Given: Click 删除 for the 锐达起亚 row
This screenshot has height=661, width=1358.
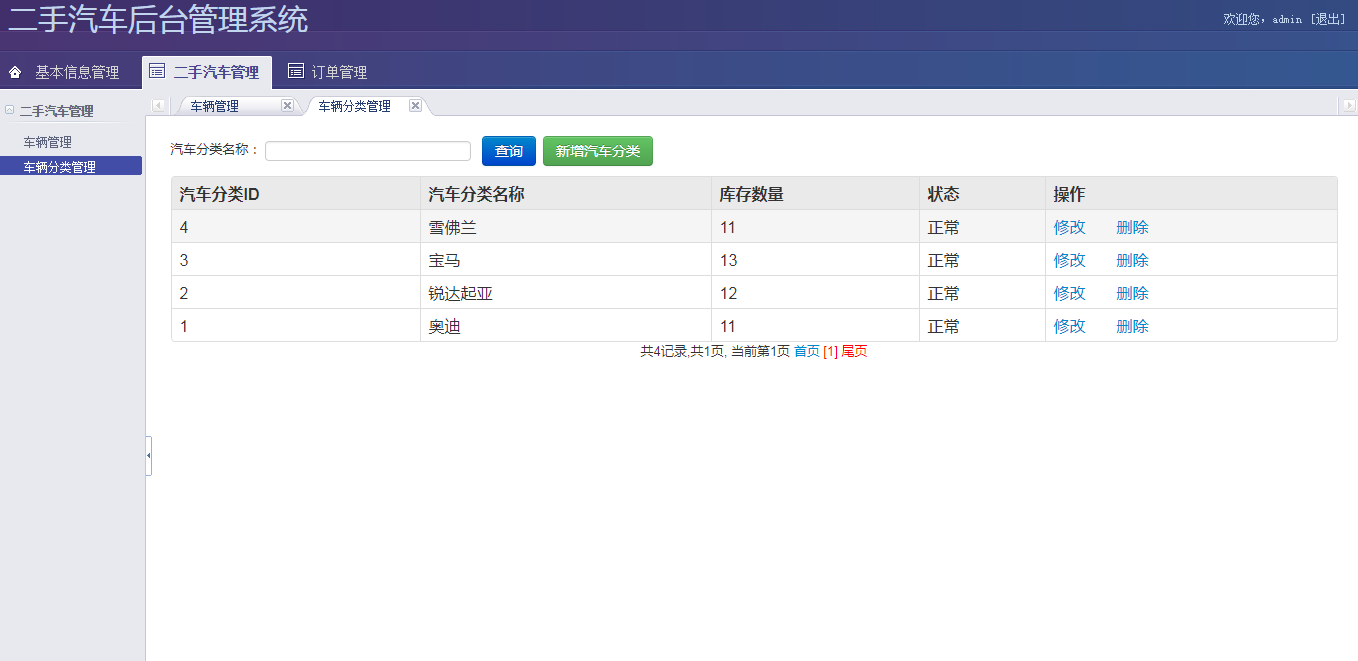Looking at the screenshot, I should [1132, 293].
